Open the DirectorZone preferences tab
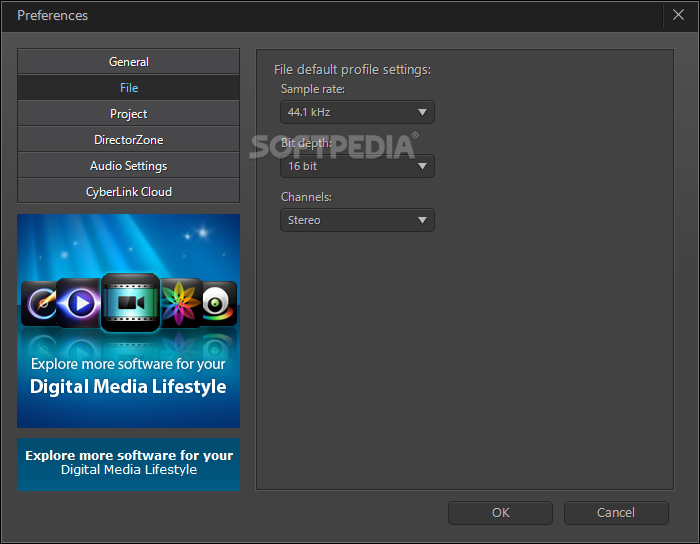The width and height of the screenshot is (700, 544). pyautogui.click(x=129, y=139)
